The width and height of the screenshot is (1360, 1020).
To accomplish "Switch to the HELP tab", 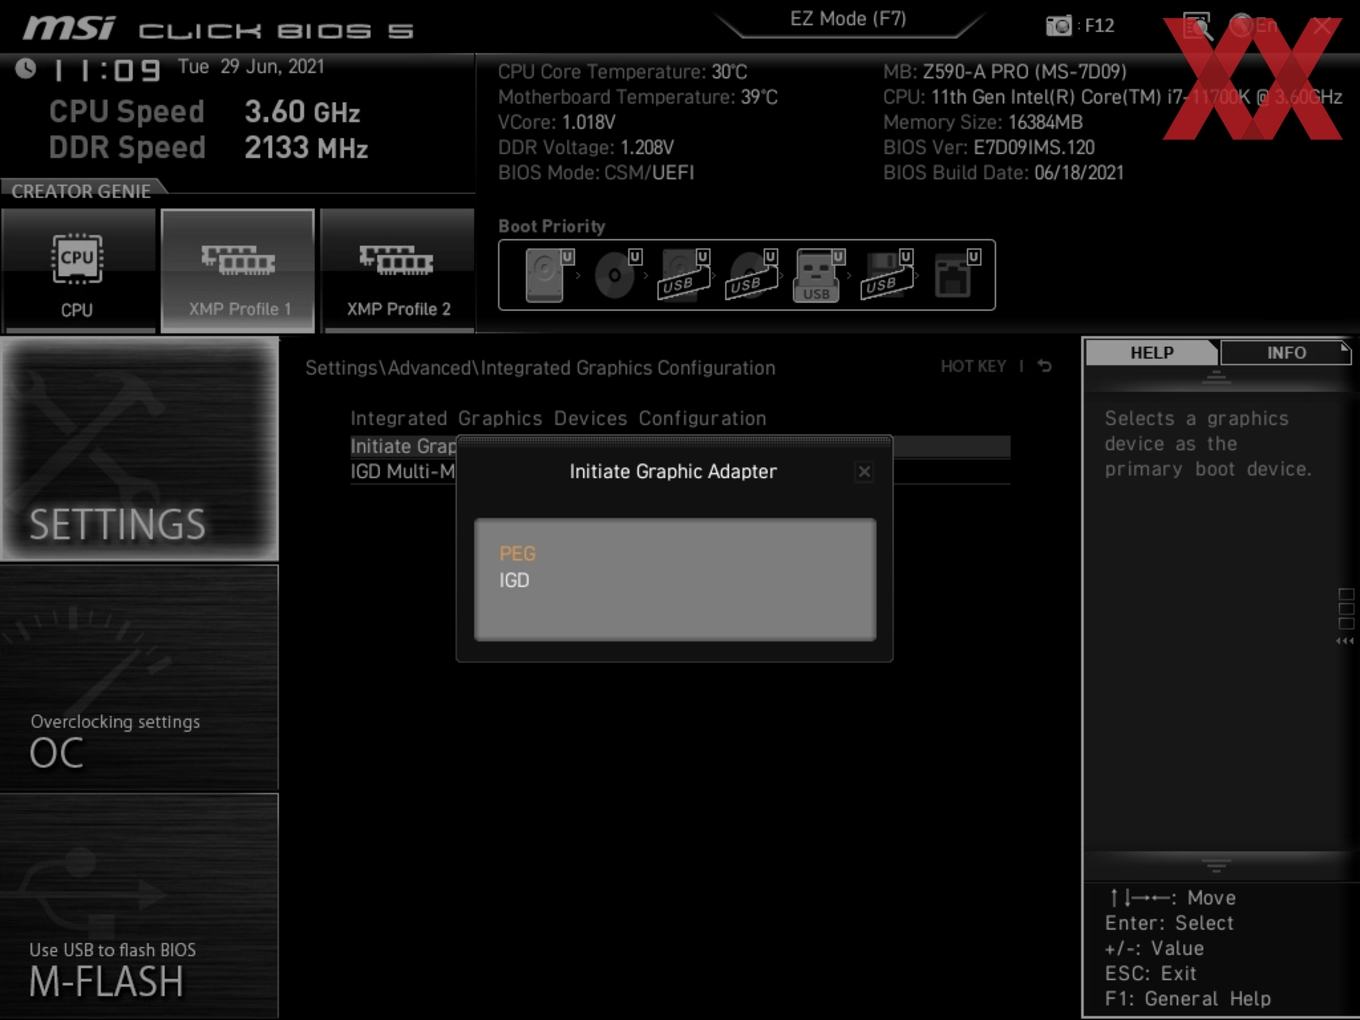I will 1152,352.
